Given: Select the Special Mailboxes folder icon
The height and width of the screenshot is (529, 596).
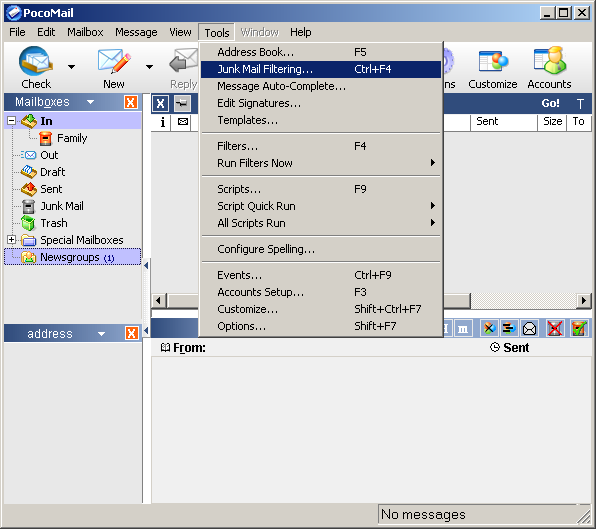Looking at the screenshot, I should tap(29, 240).
